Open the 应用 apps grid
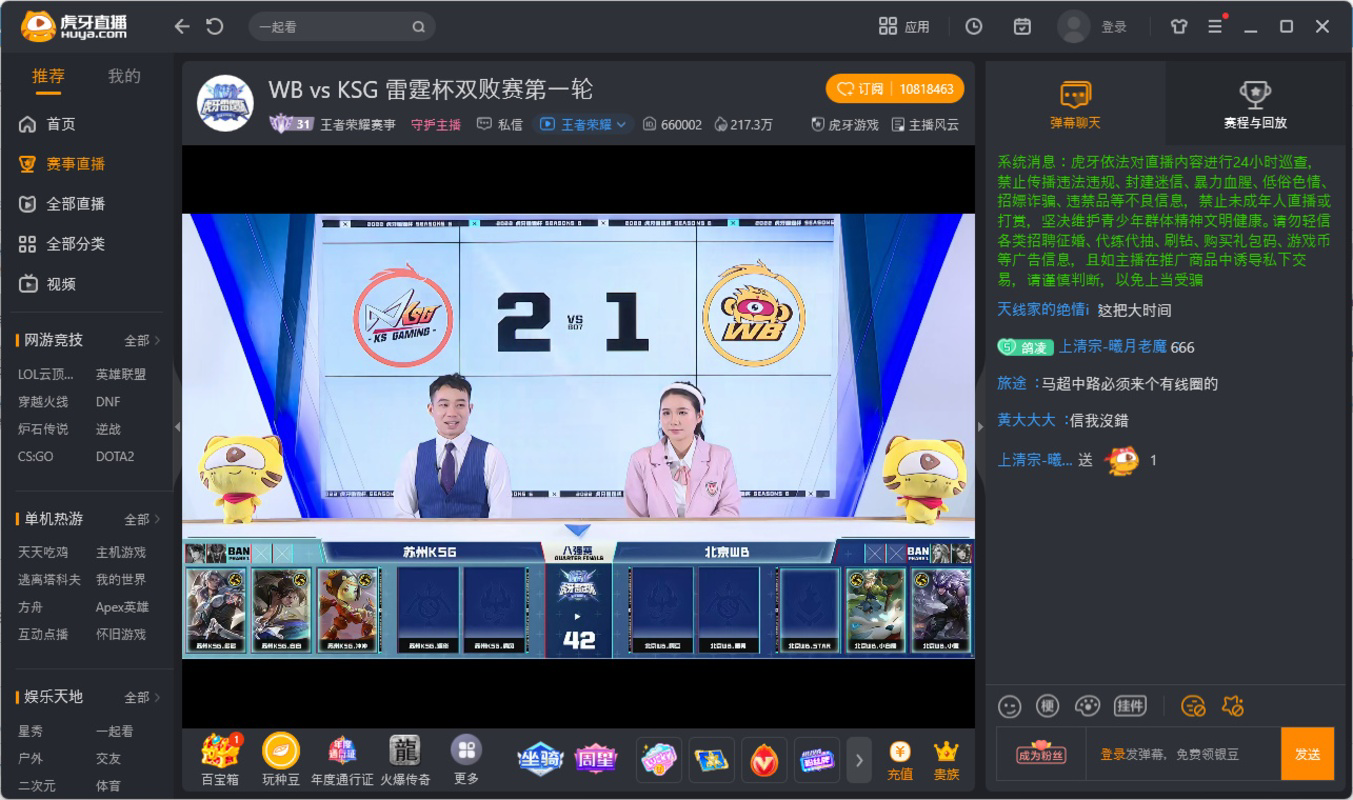1353x800 pixels. (904, 27)
